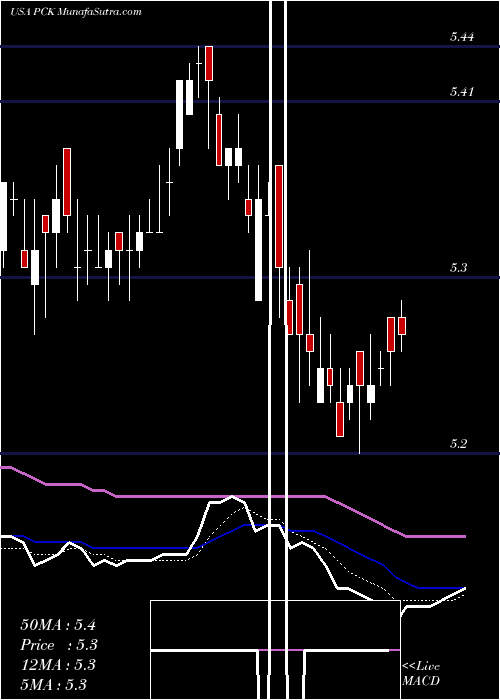Click the 5.2 price axis label
The width and height of the screenshot is (500, 700).
coord(458,443)
